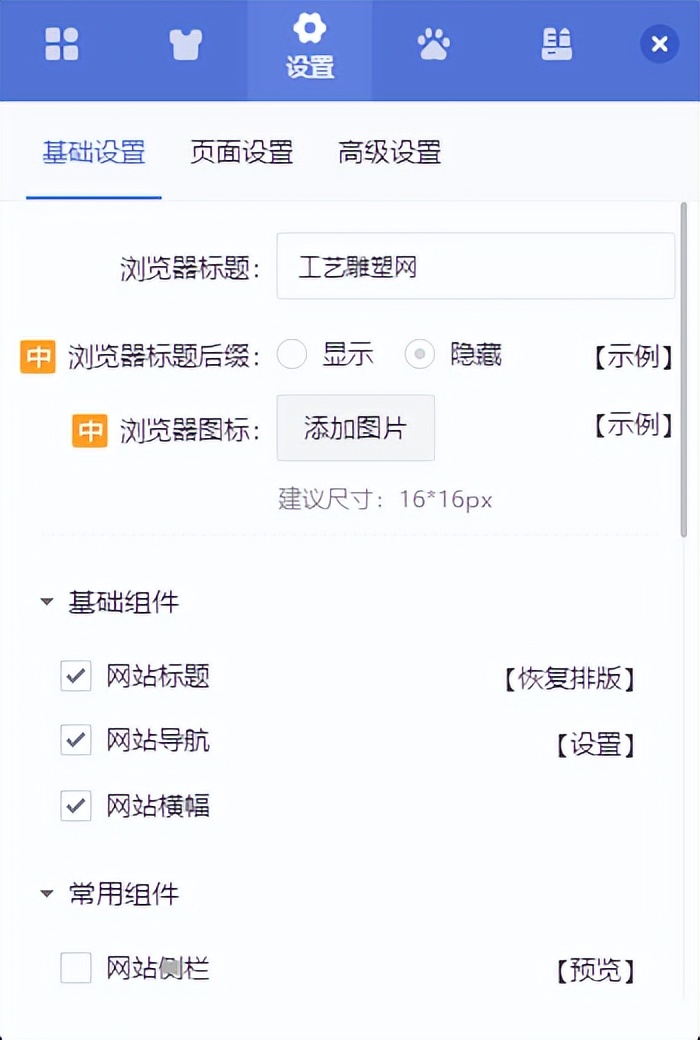Enable the 网站侧栏 checkbox
Viewport: 700px width, 1040px height.
click(75, 968)
